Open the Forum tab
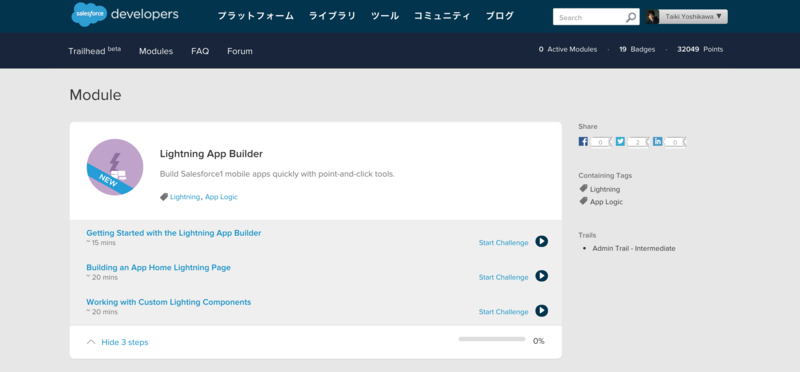Image resolution: width=800 pixels, height=372 pixels. click(240, 51)
